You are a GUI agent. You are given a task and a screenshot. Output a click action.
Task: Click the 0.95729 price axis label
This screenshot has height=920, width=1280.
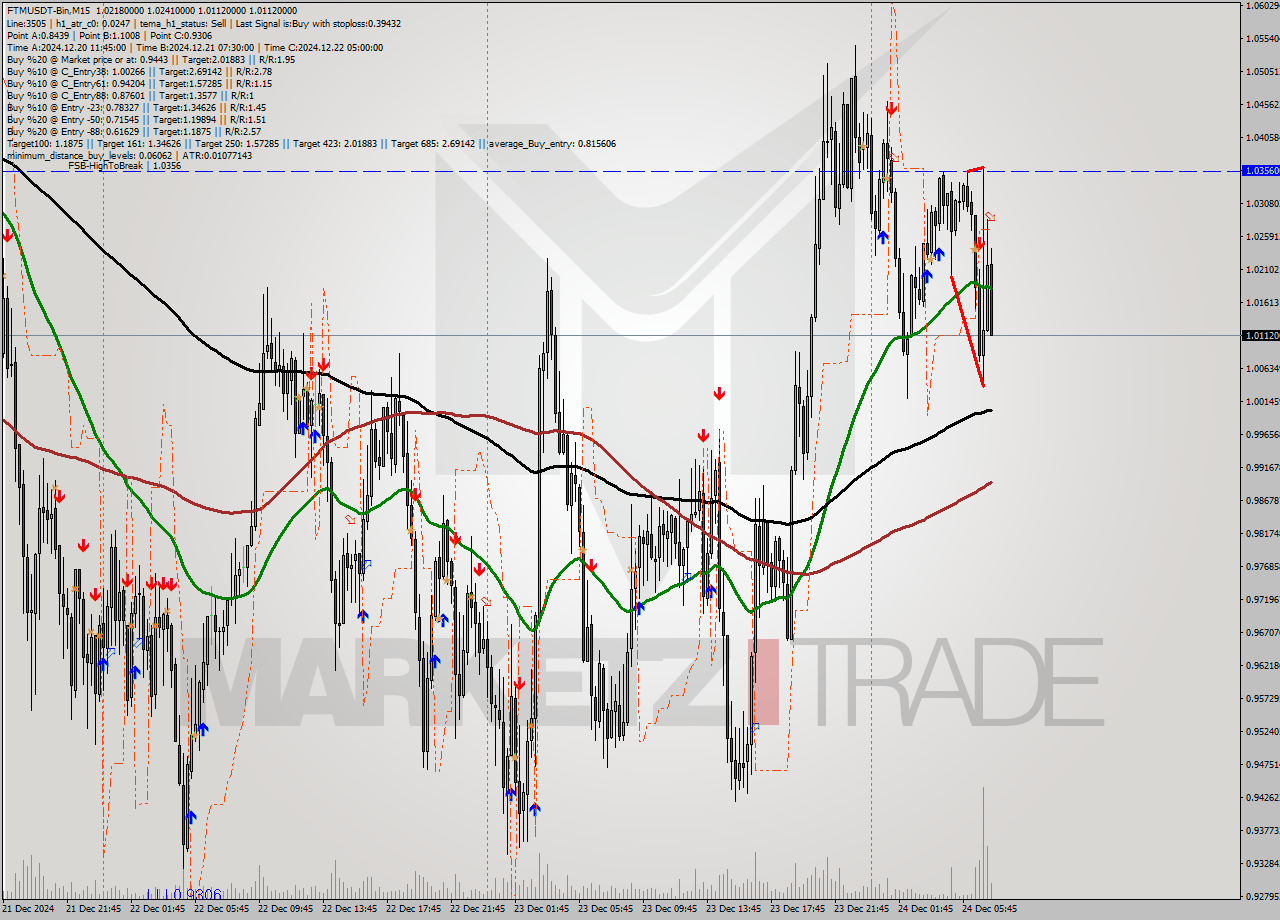coord(1262,698)
